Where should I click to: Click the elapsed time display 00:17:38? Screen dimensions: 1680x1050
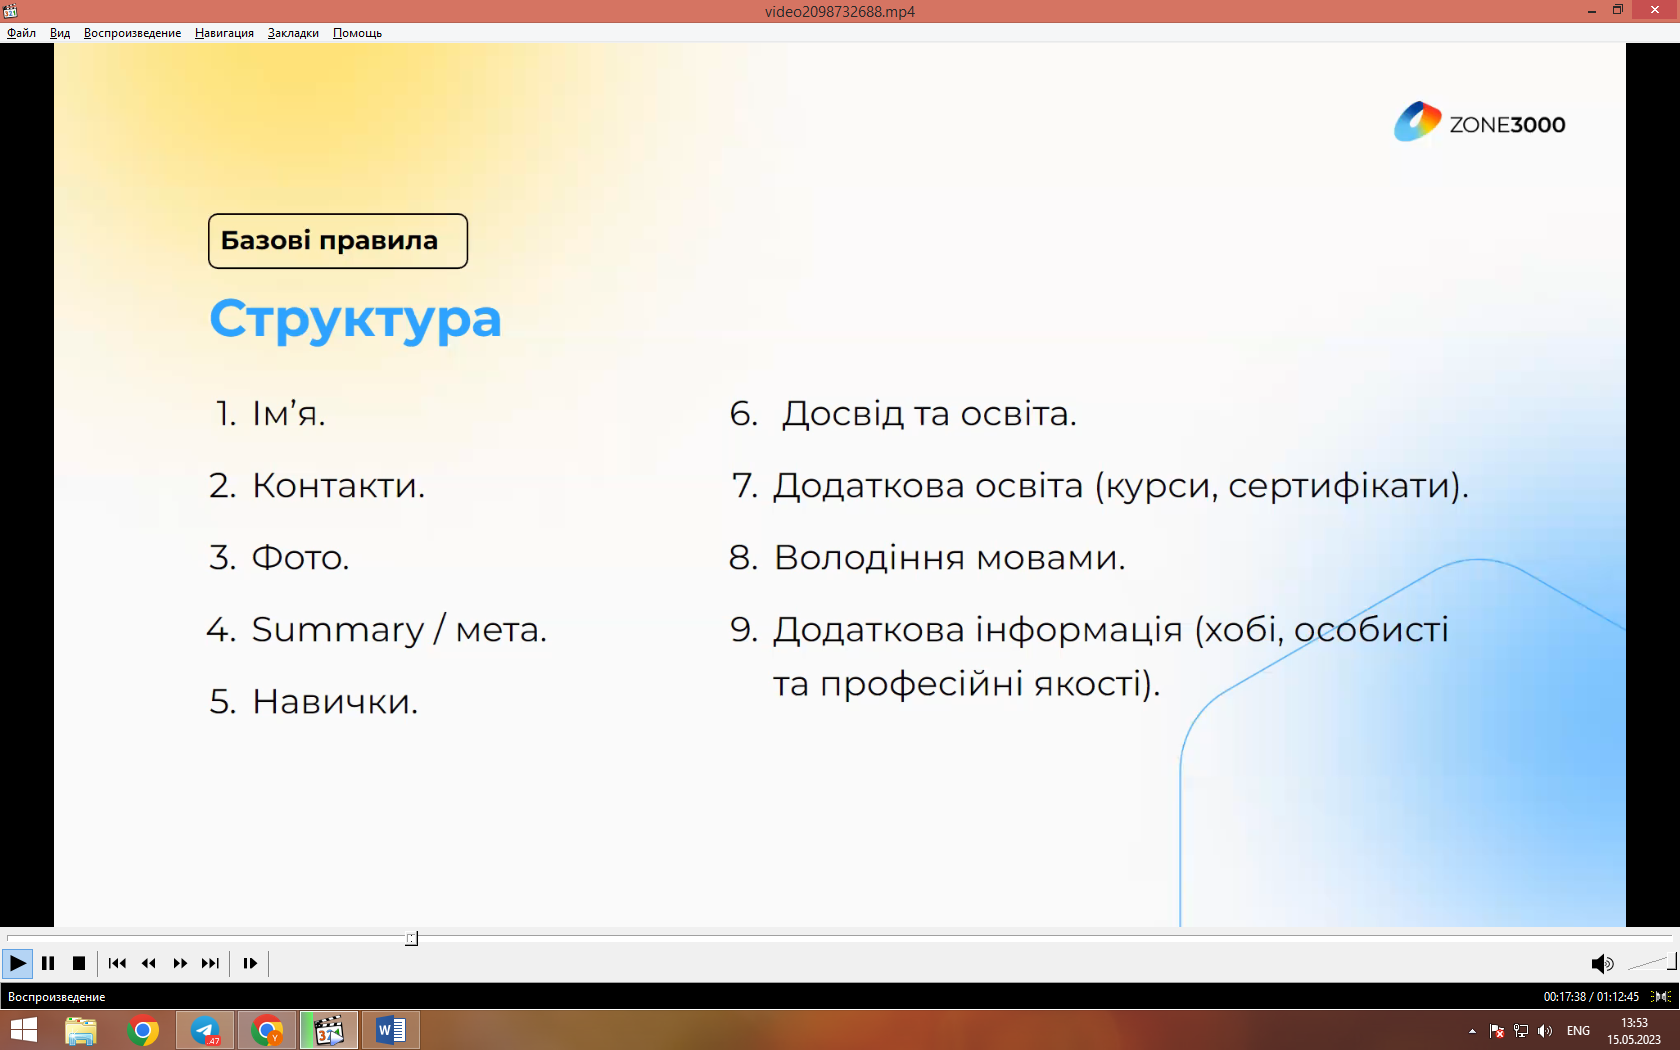pos(1565,997)
